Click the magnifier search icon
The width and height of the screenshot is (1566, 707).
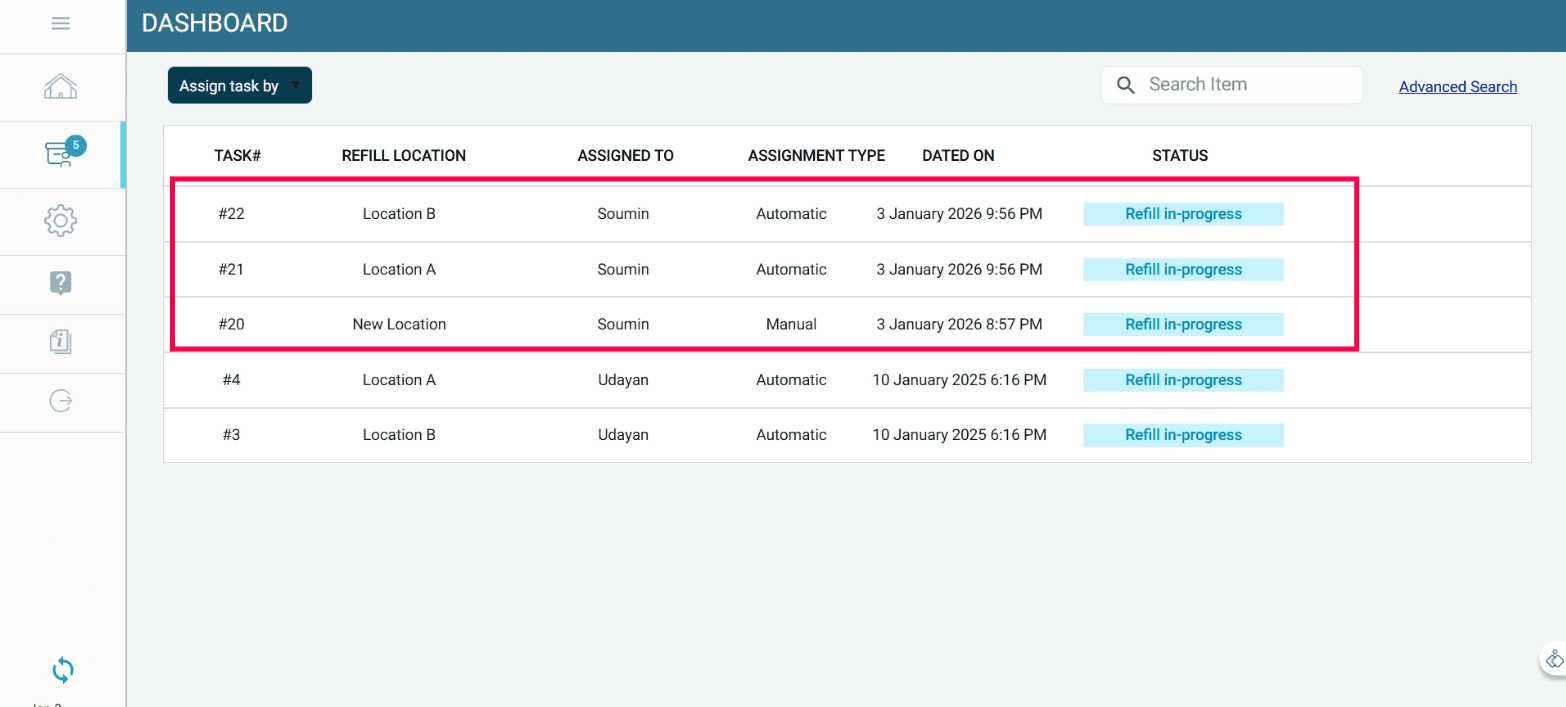click(x=1126, y=85)
